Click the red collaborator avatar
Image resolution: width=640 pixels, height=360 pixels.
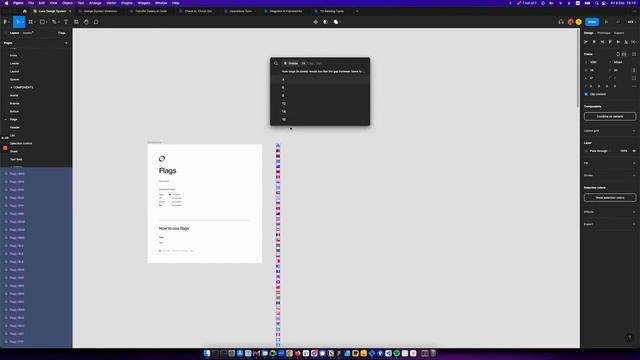tap(571, 22)
